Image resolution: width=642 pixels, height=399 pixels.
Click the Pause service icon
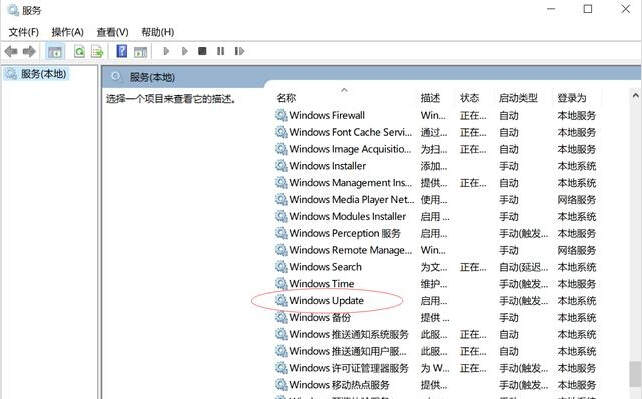point(220,51)
